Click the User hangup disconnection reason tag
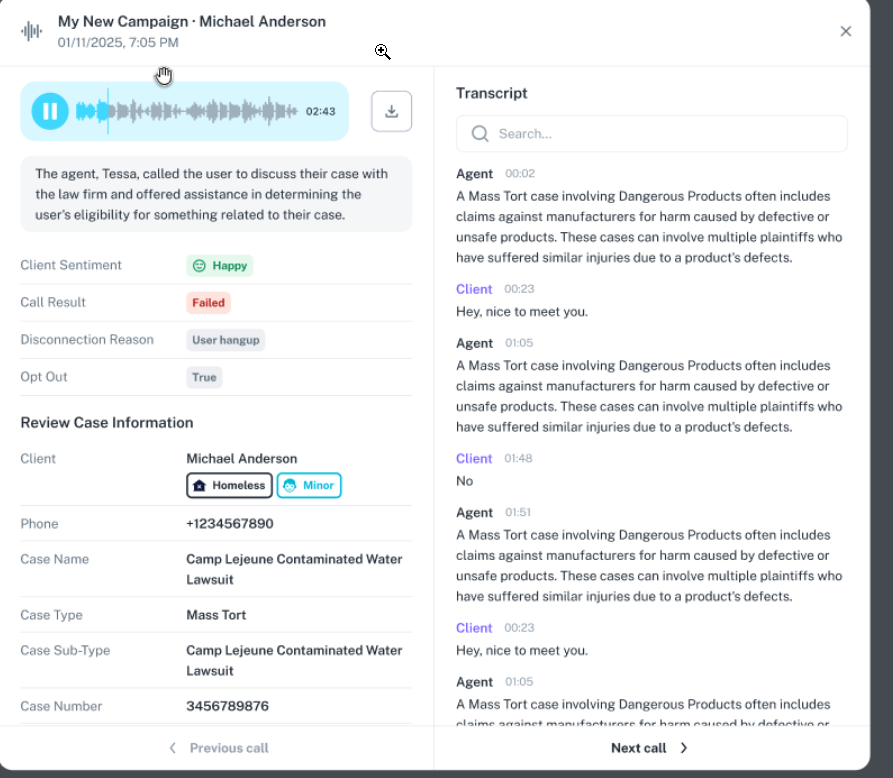The width and height of the screenshot is (893, 778). tap(225, 340)
